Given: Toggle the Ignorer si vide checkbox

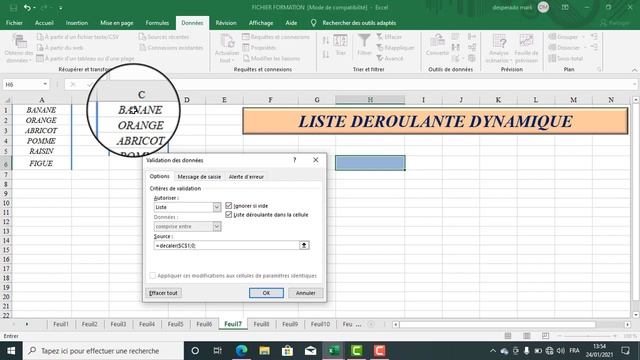Looking at the screenshot, I should [229, 206].
